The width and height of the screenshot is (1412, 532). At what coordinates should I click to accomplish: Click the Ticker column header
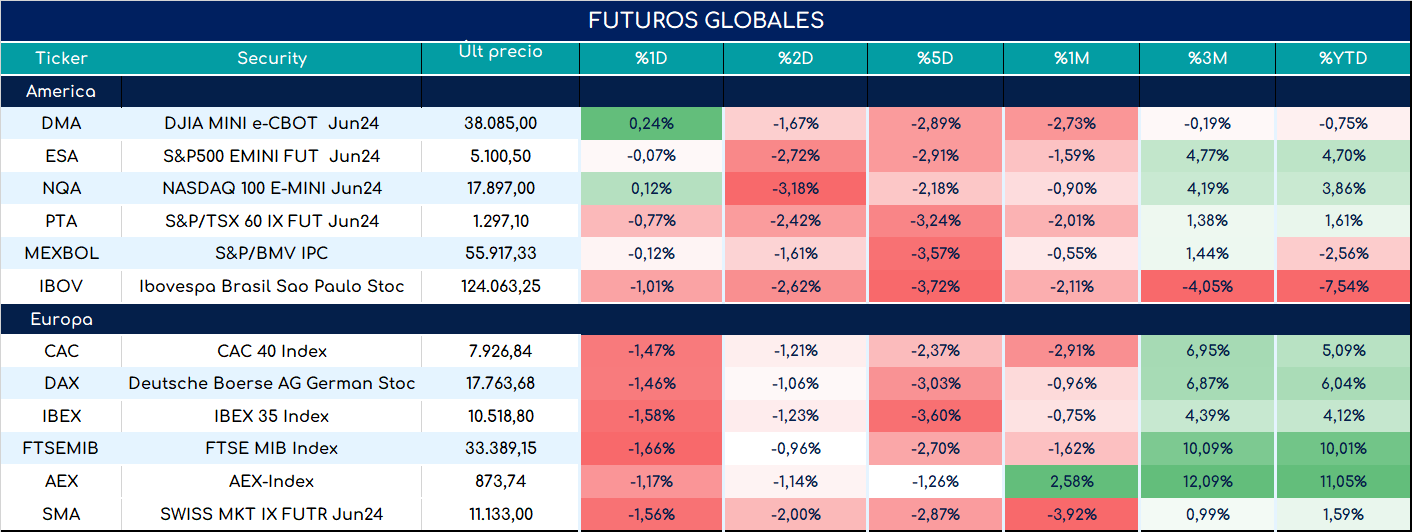click(61, 58)
